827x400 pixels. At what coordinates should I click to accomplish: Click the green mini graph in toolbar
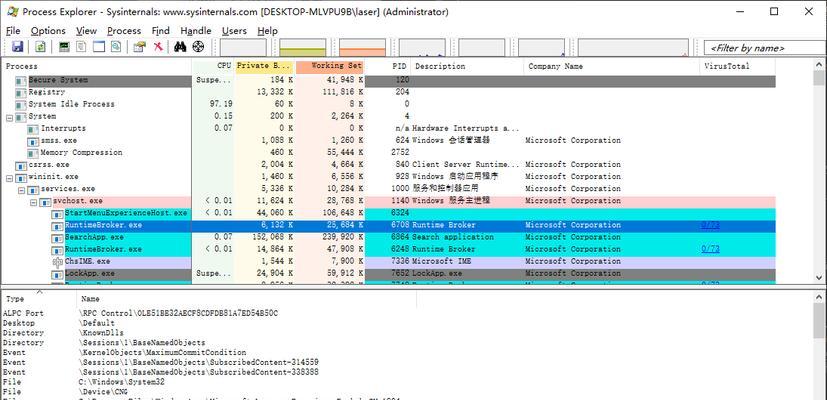[x=303, y=47]
